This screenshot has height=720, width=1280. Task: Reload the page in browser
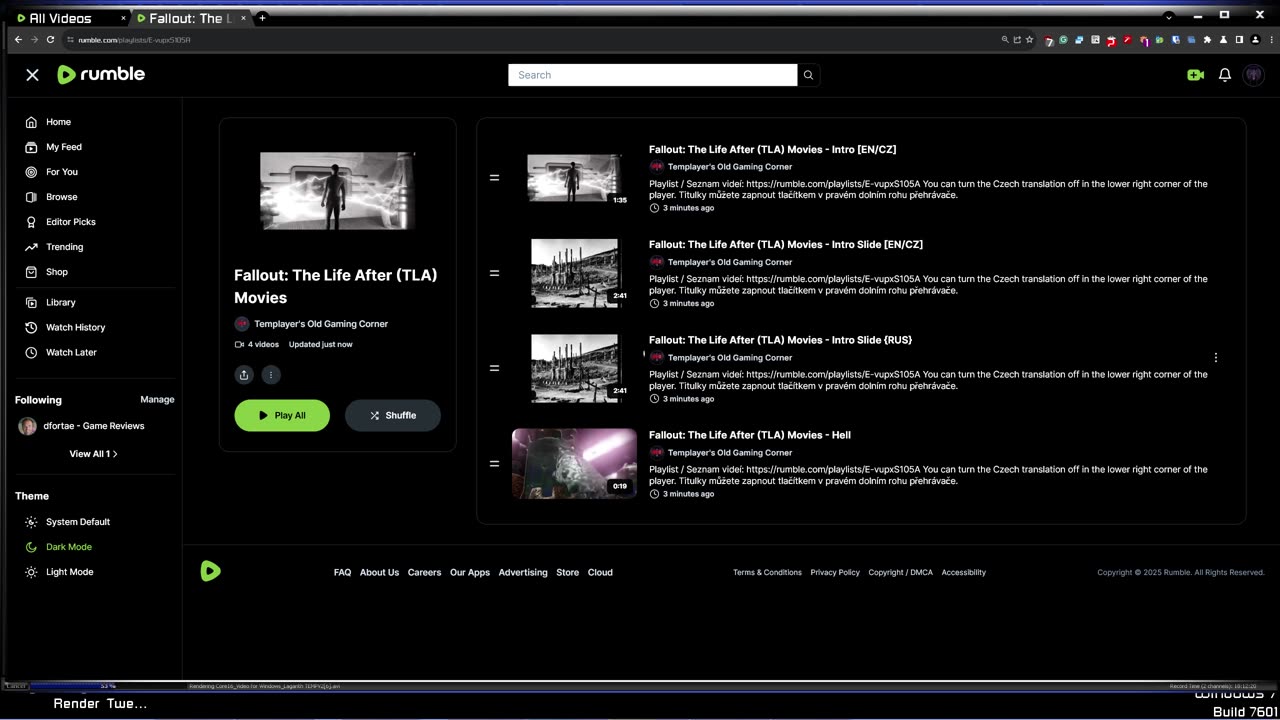(x=50, y=40)
